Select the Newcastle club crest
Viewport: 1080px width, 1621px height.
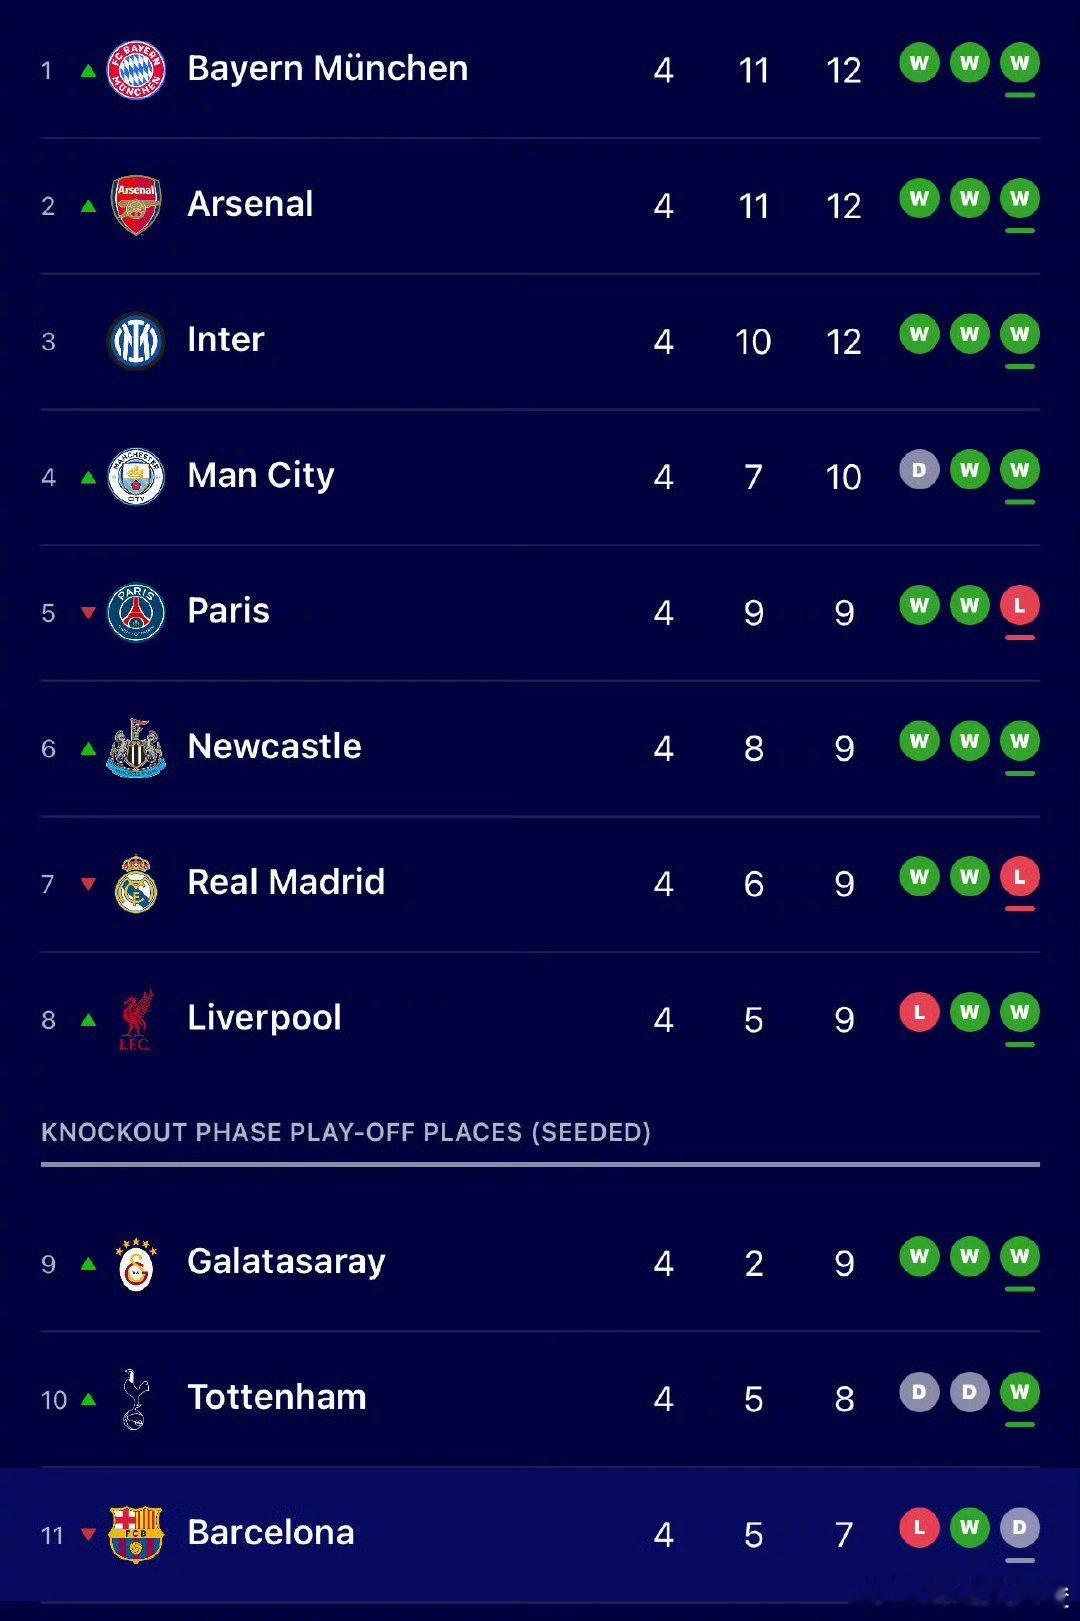[x=136, y=748]
